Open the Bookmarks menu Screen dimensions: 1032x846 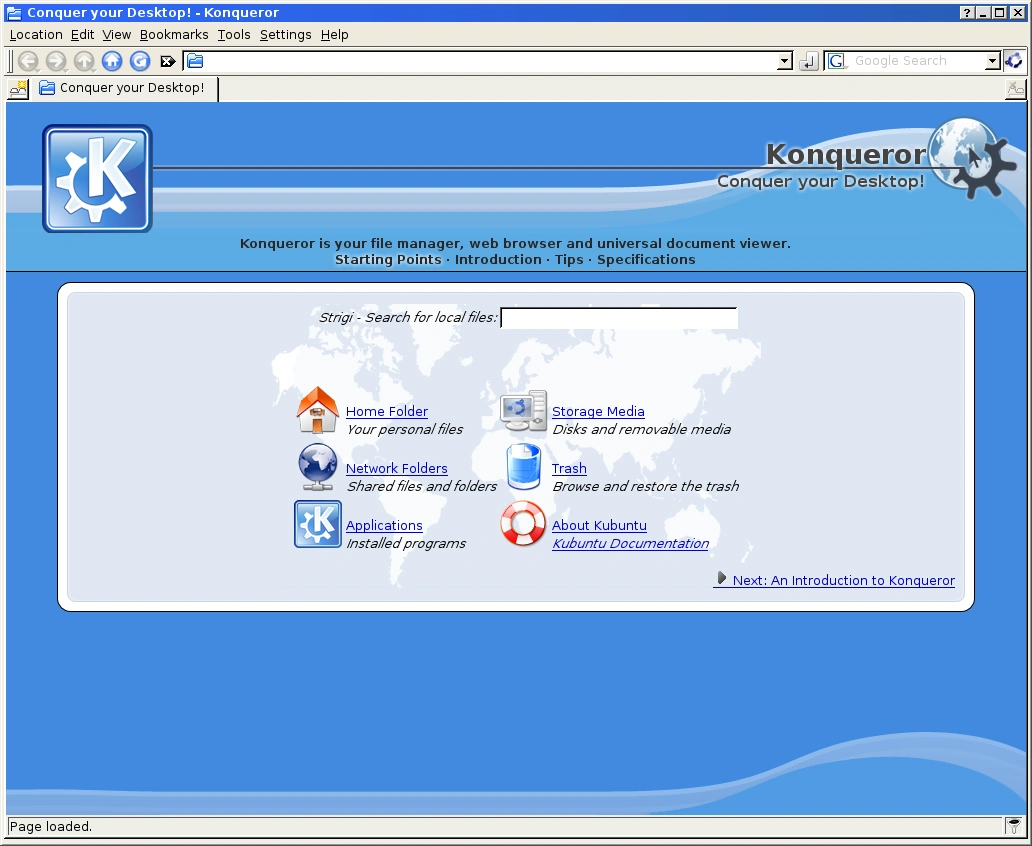pyautogui.click(x=174, y=34)
